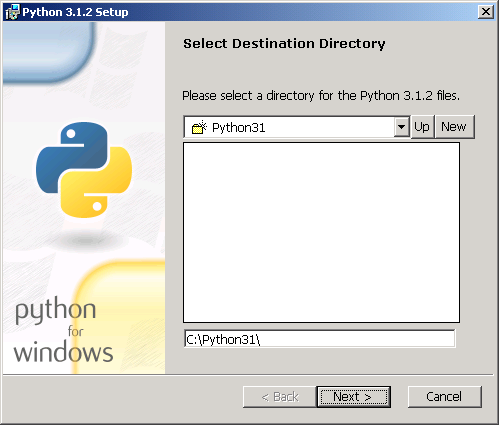Focus the C:\Python31\ path field
Viewport: 499px width, 425px height.
coord(319,339)
